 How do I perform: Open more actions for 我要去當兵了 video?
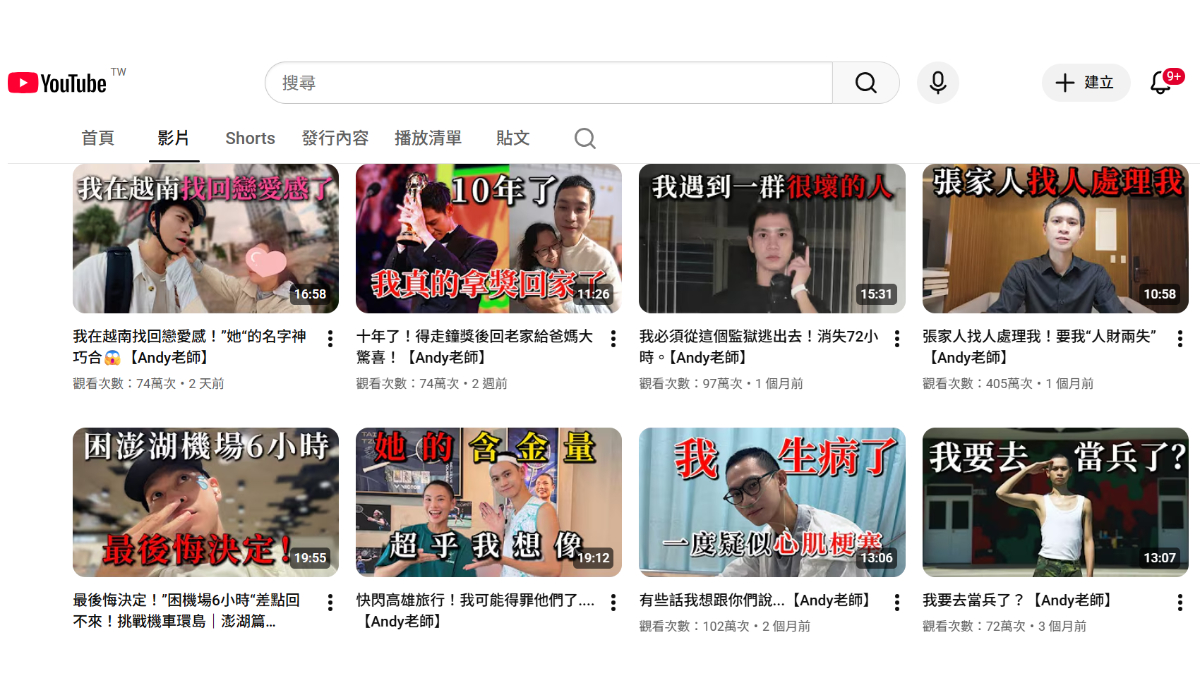click(1180, 602)
